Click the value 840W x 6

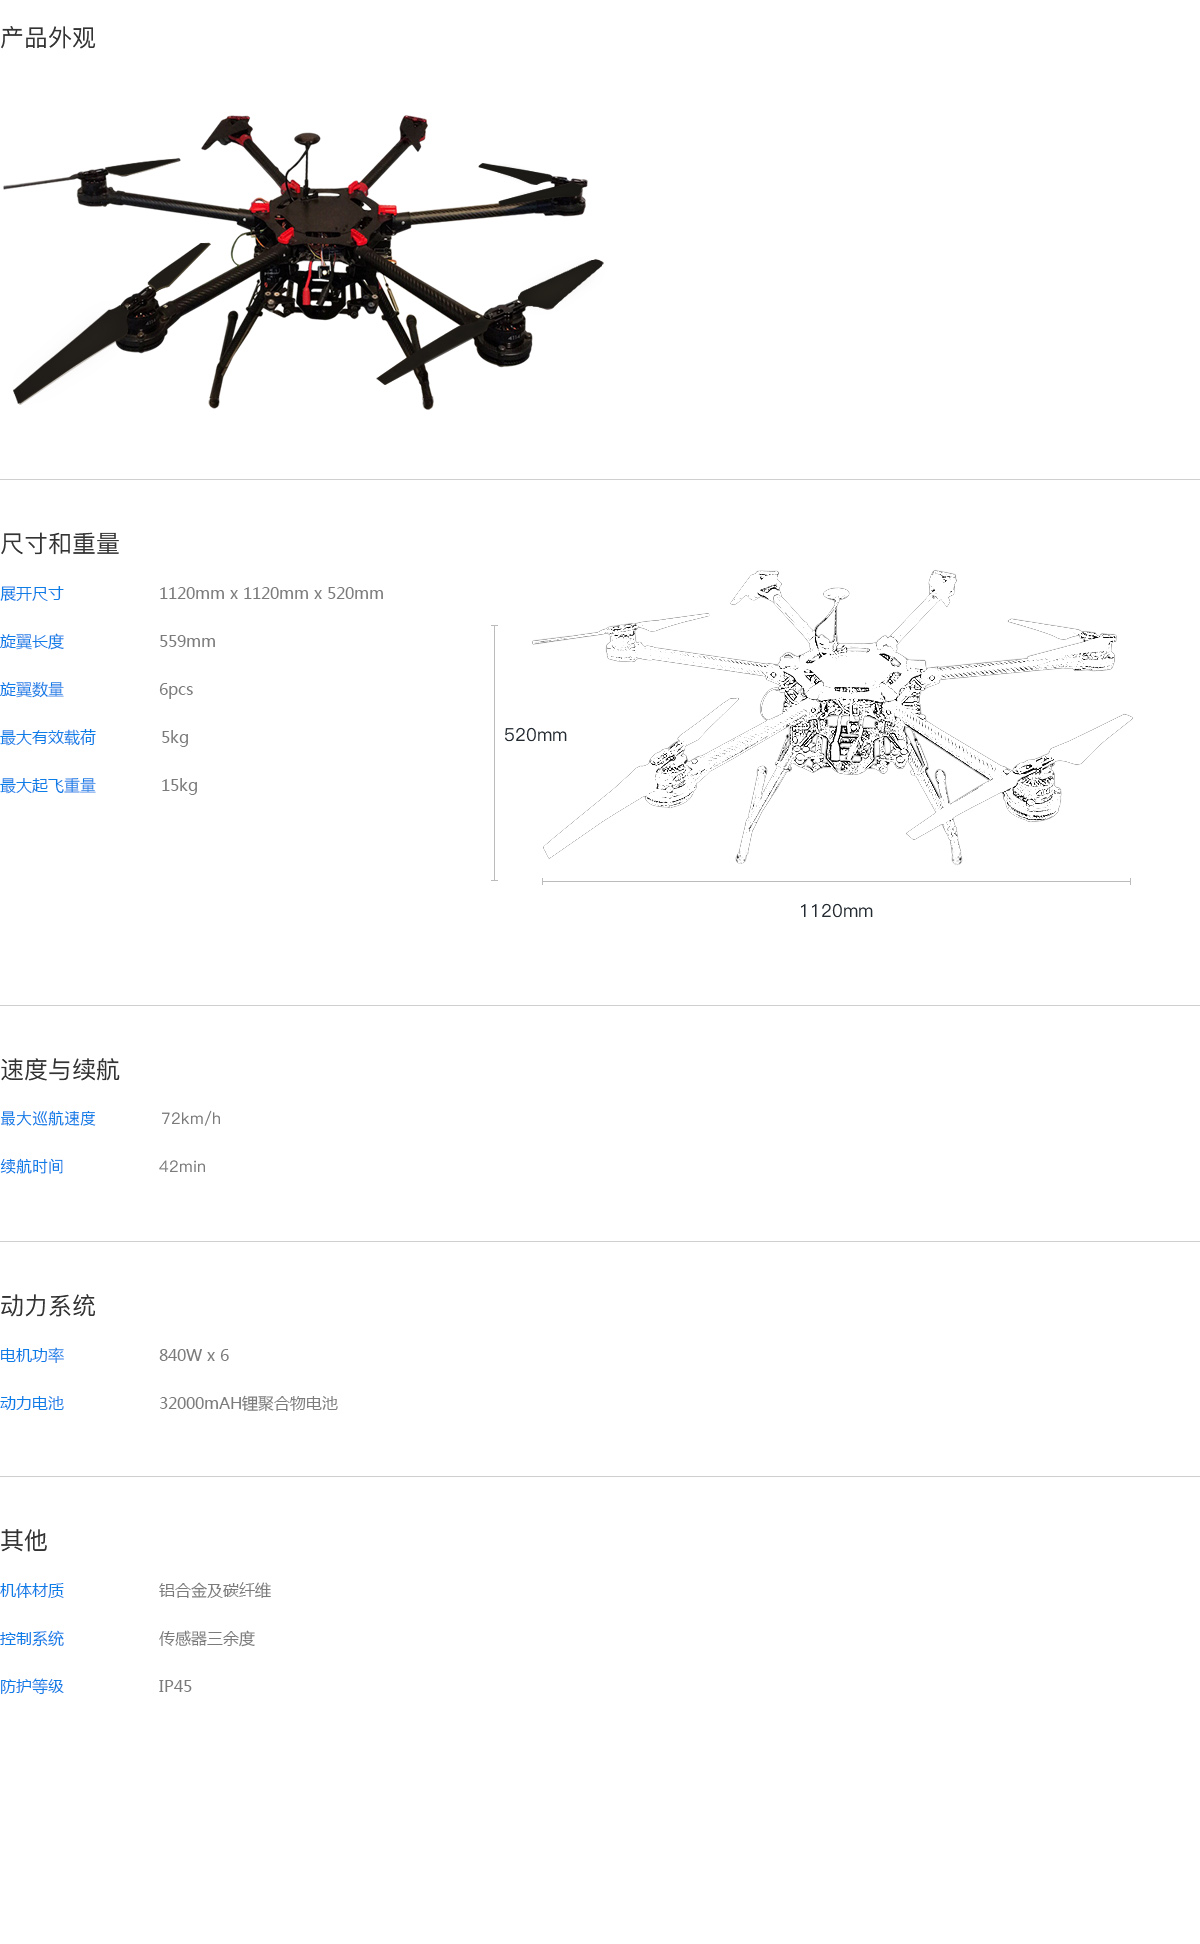pos(194,1355)
